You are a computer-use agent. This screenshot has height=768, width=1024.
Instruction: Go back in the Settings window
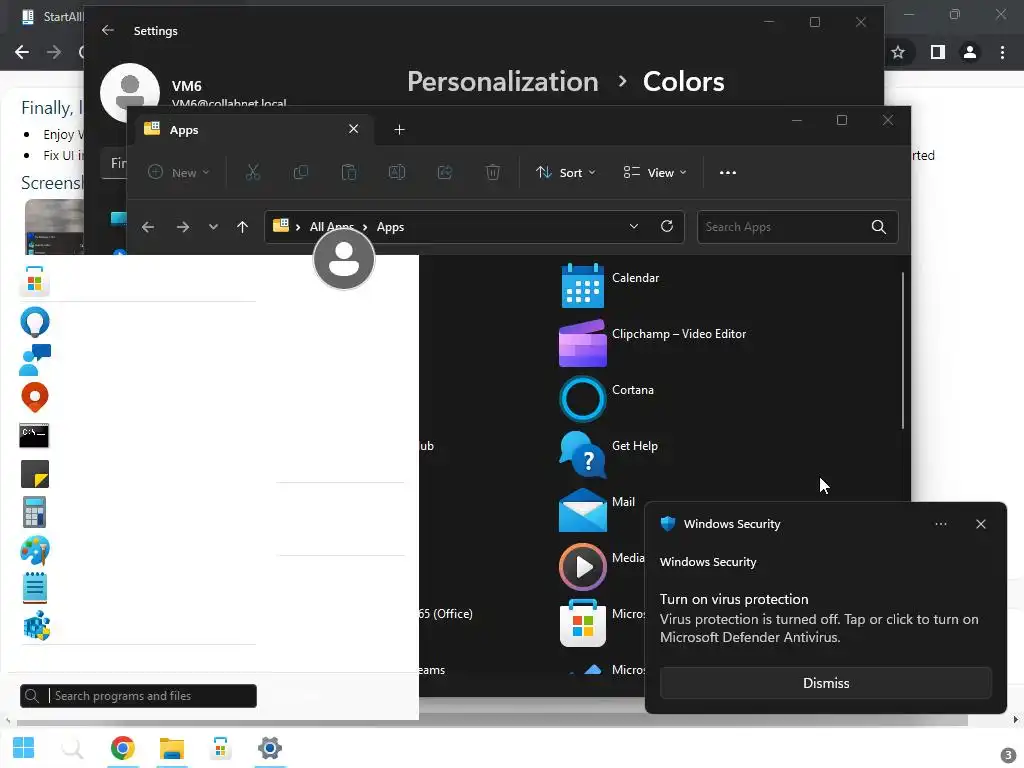click(108, 30)
